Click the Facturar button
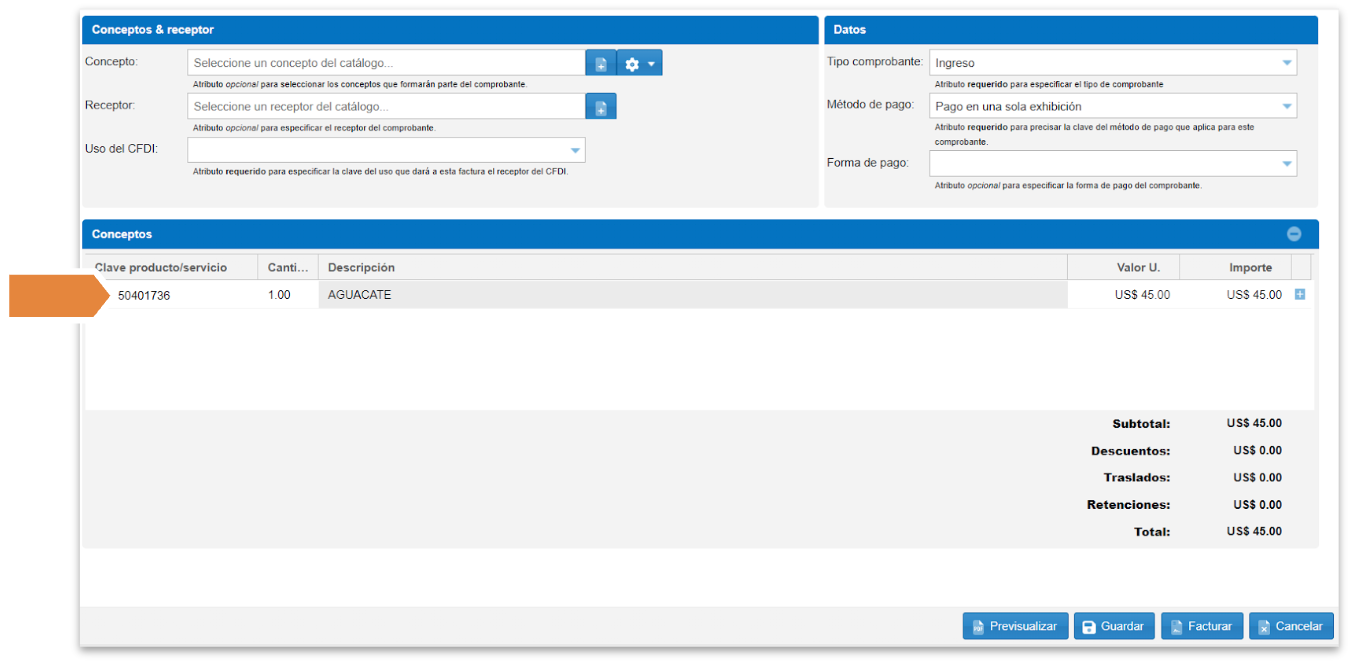Image resolution: width=1348 pixels, height=662 pixels. 1201,626
